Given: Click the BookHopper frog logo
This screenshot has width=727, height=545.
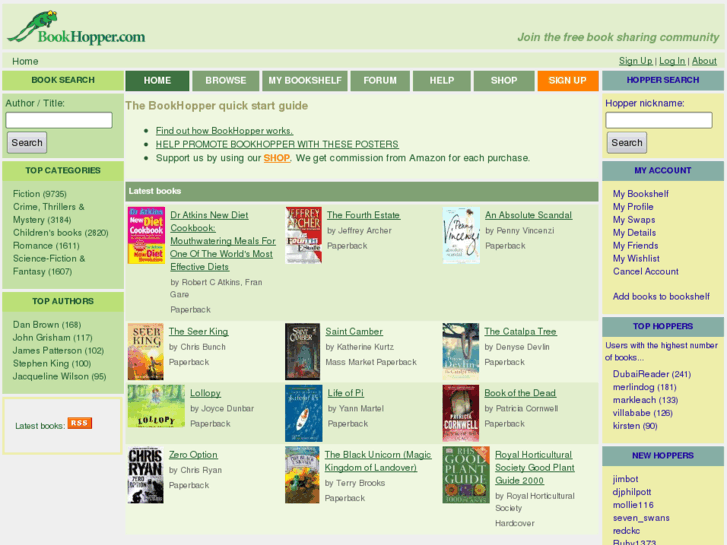Looking at the screenshot, I should click(x=77, y=27).
